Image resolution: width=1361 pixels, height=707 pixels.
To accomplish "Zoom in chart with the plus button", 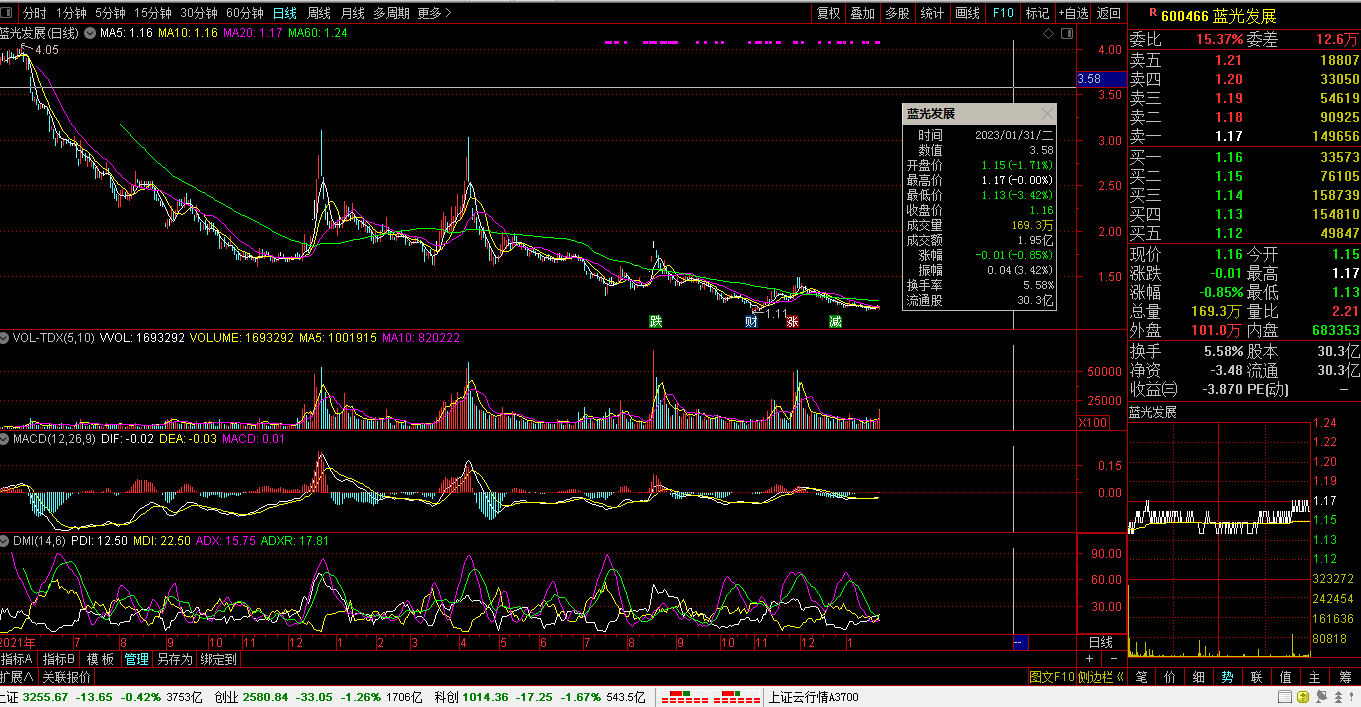I will coord(1090,660).
